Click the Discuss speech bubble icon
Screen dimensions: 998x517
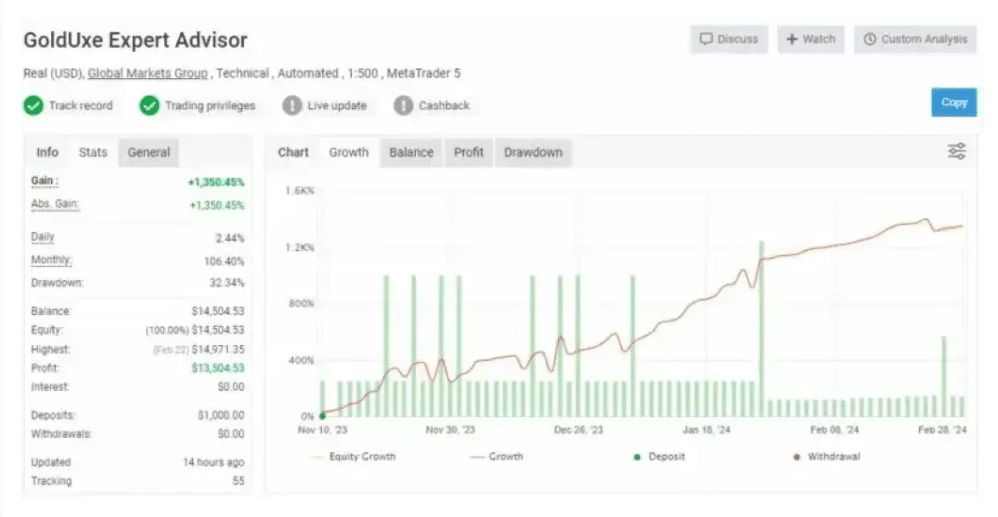click(706, 40)
